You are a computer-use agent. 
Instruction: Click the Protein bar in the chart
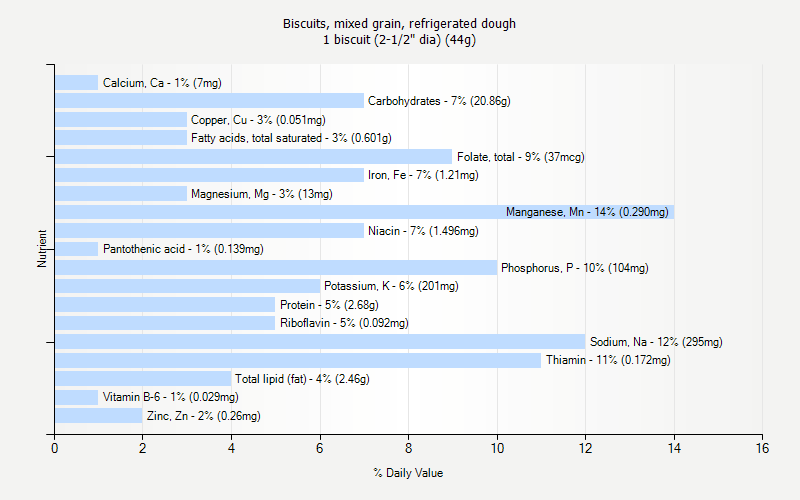point(165,305)
